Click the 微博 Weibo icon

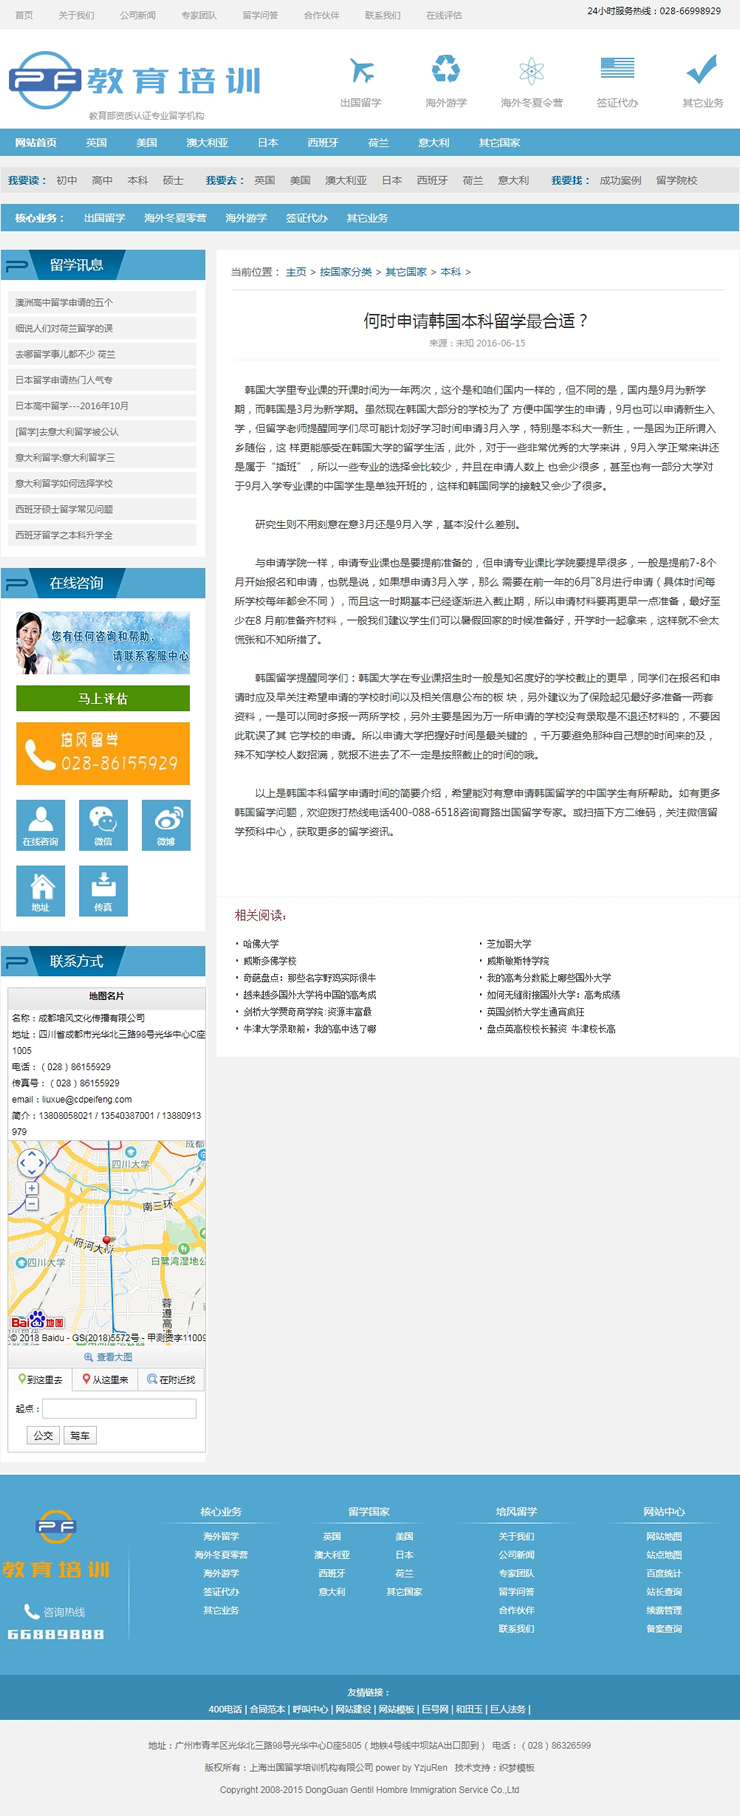166,824
